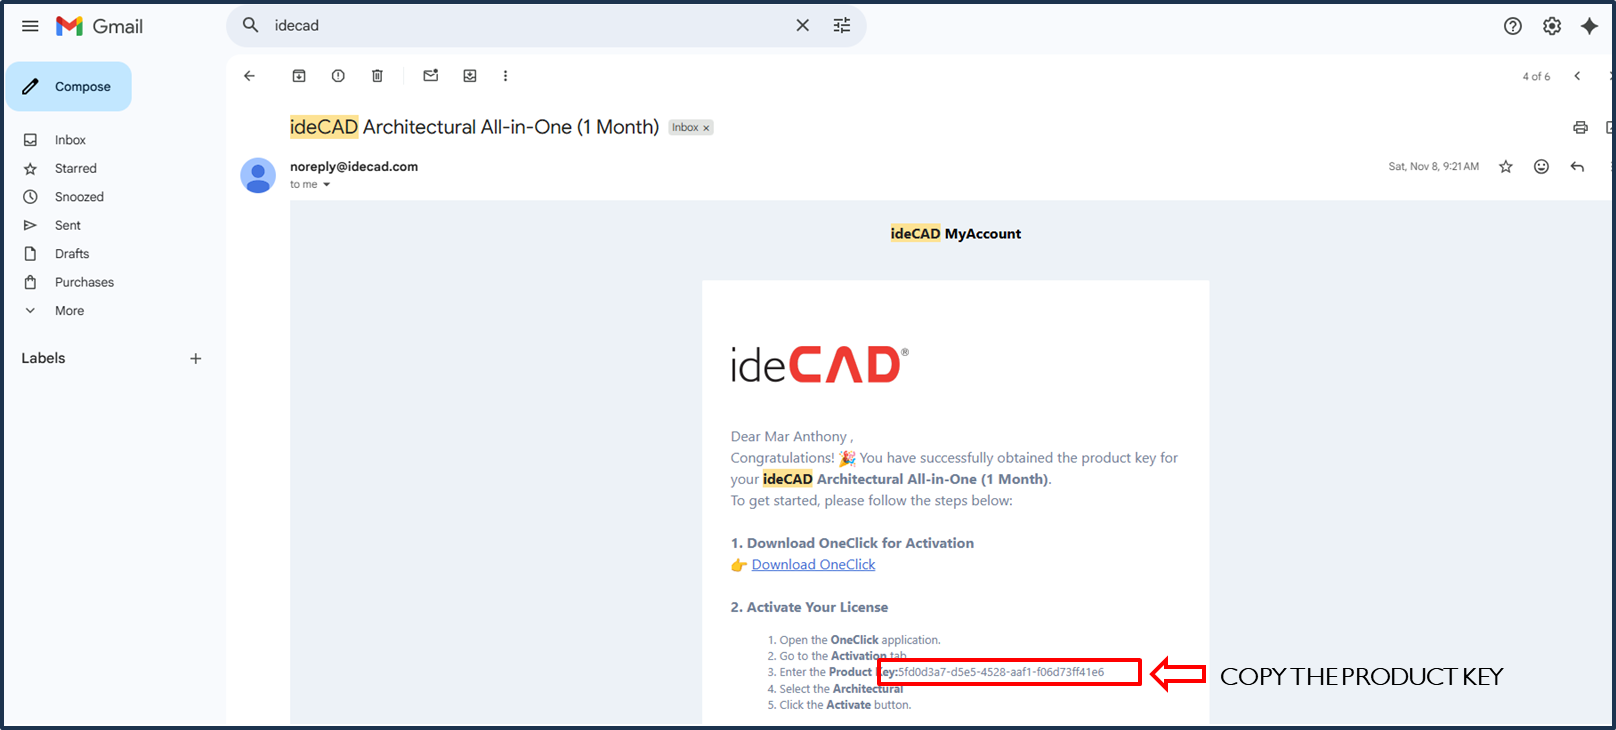Click the ideCAD logo image
This screenshot has width=1616, height=730.
pos(820,365)
